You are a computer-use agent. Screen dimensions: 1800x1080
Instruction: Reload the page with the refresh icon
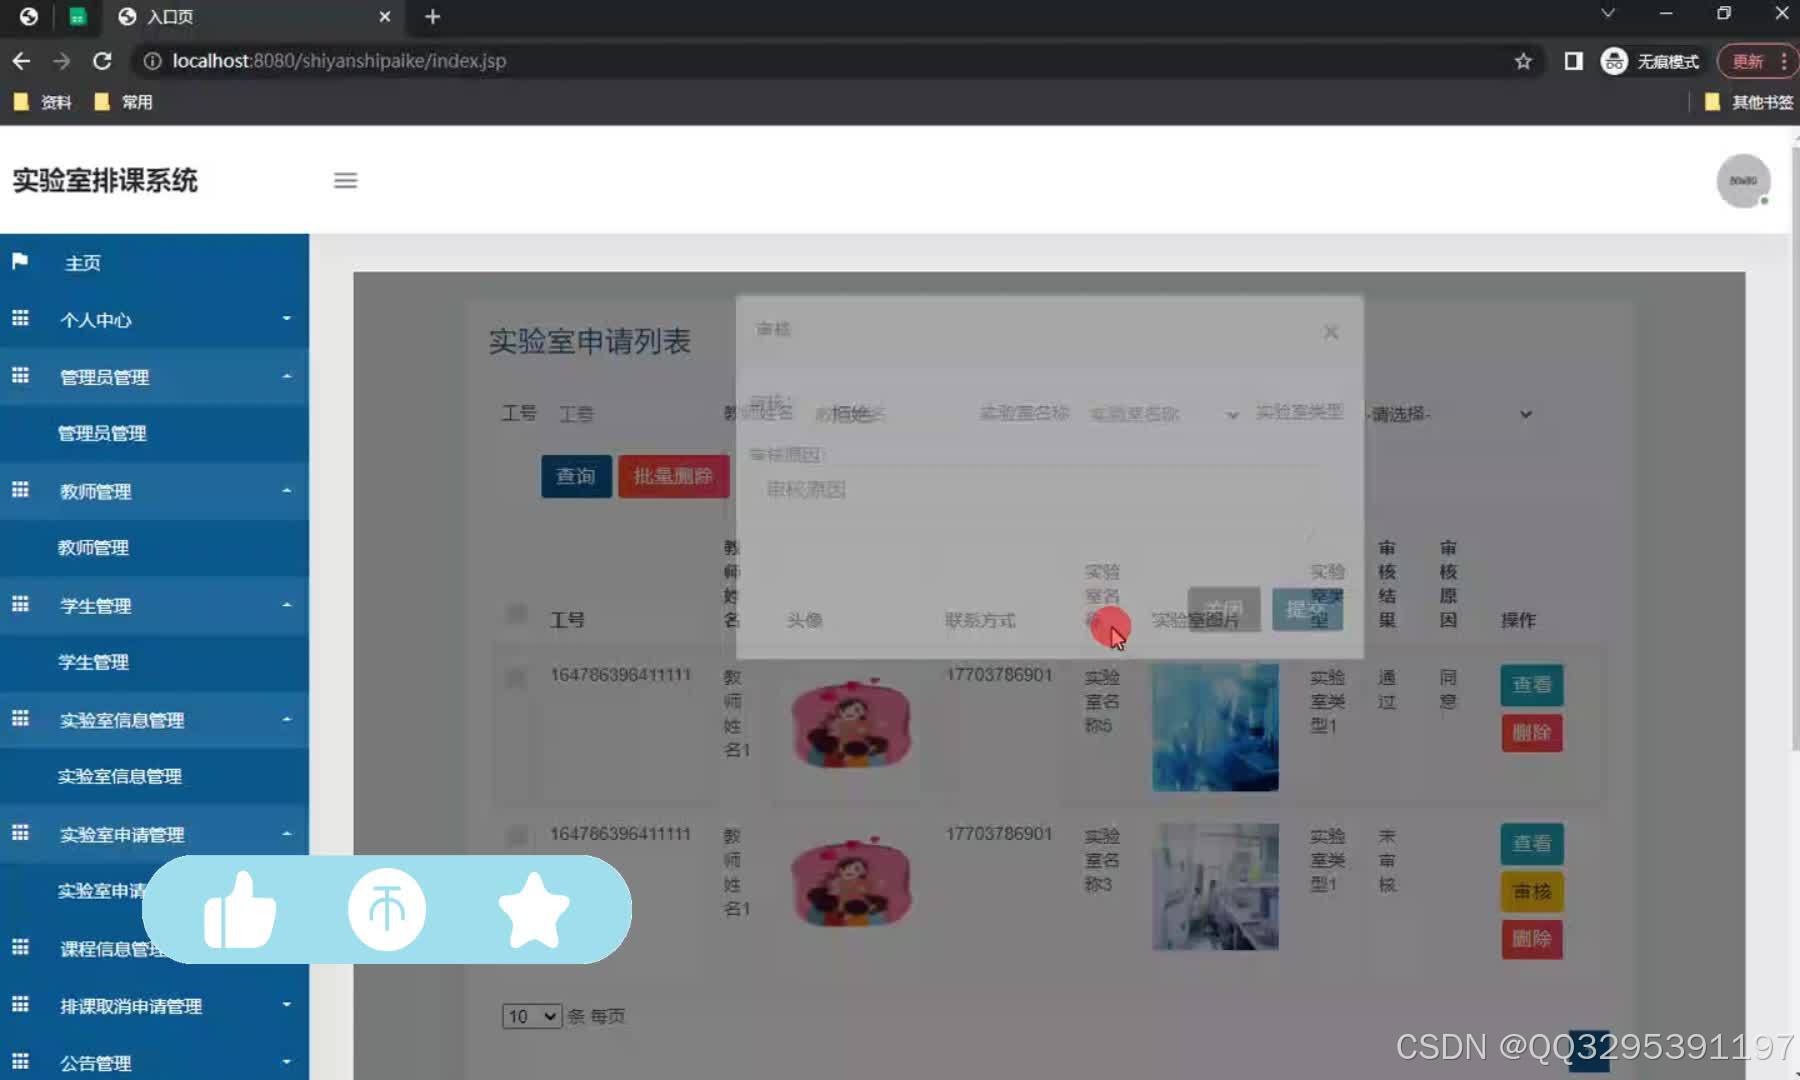pyautogui.click(x=102, y=61)
